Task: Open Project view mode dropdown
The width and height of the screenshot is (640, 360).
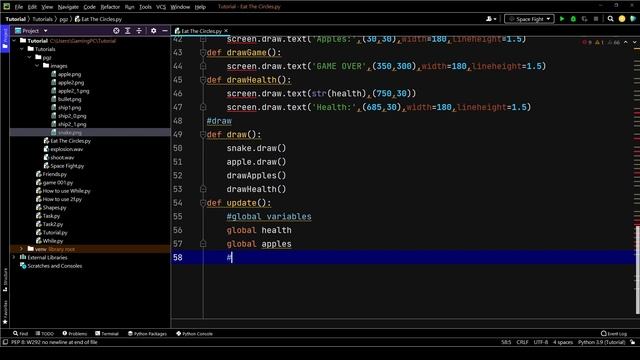Action: tap(31, 31)
